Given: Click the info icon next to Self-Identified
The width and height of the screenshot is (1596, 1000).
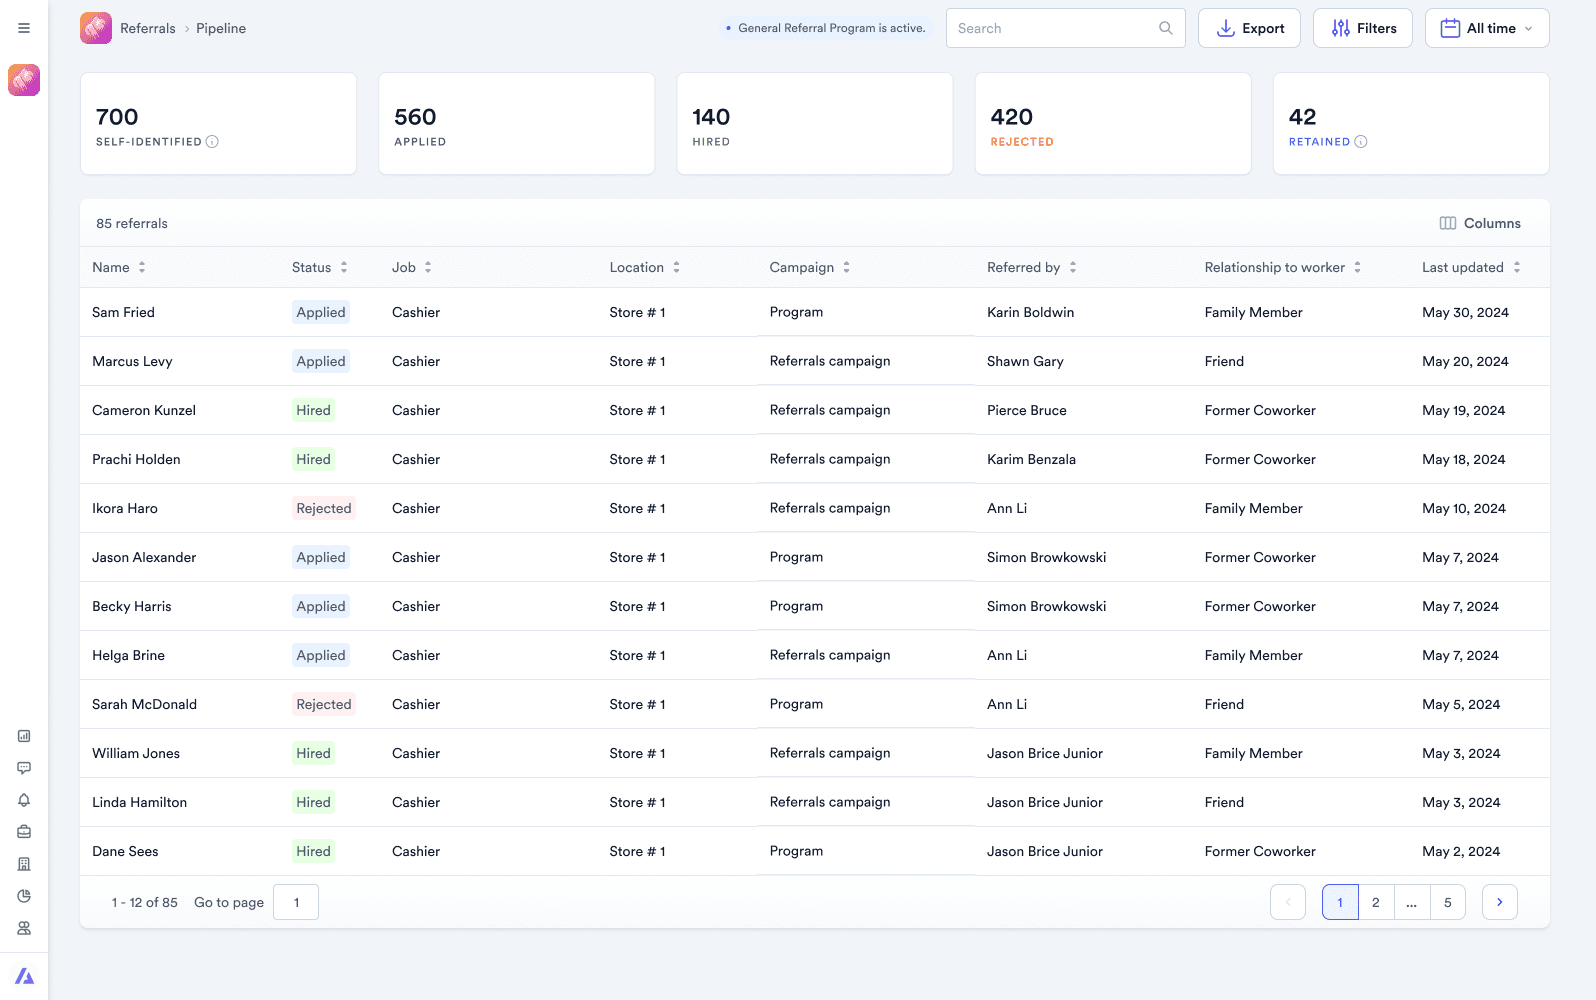Looking at the screenshot, I should [x=212, y=142].
